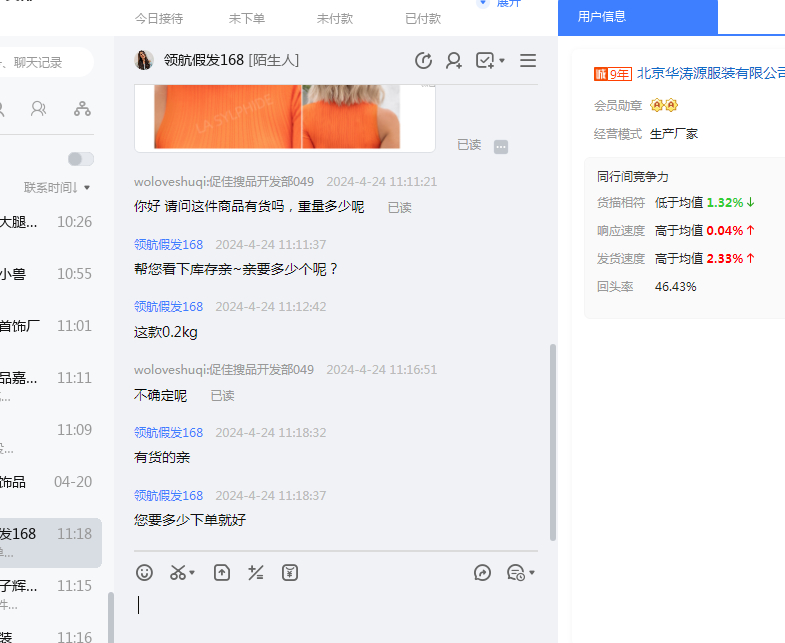The image size is (785, 643).
Task: Open the emoji picker in chat toolbar
Action: tap(145, 573)
